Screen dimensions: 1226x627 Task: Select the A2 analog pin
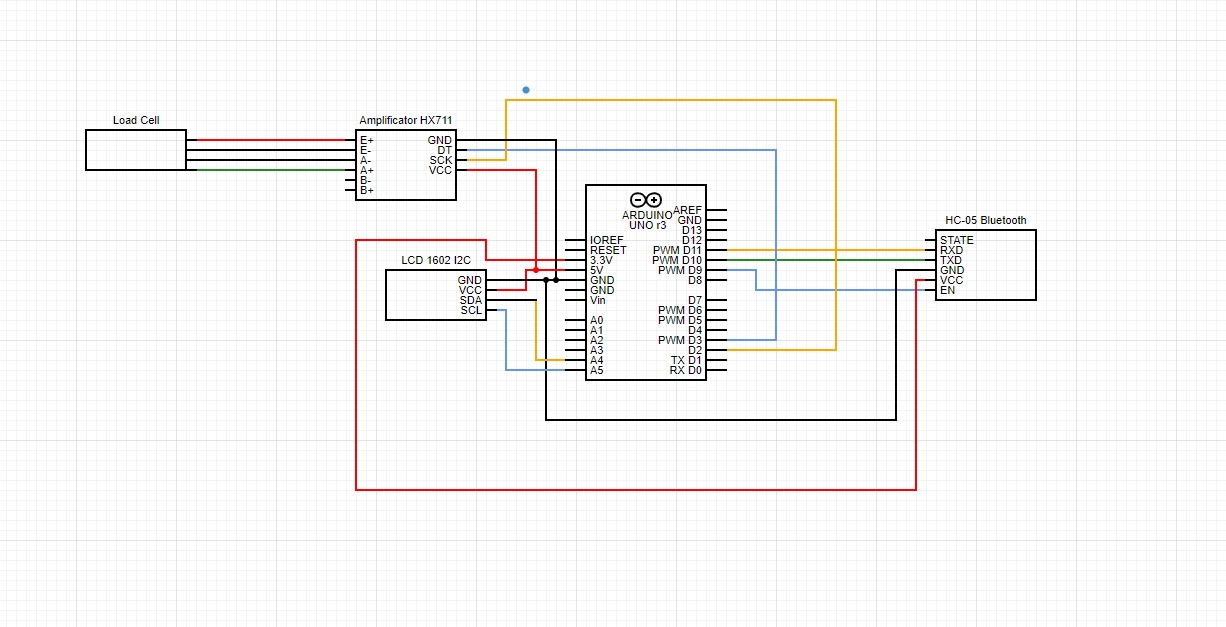(x=597, y=340)
